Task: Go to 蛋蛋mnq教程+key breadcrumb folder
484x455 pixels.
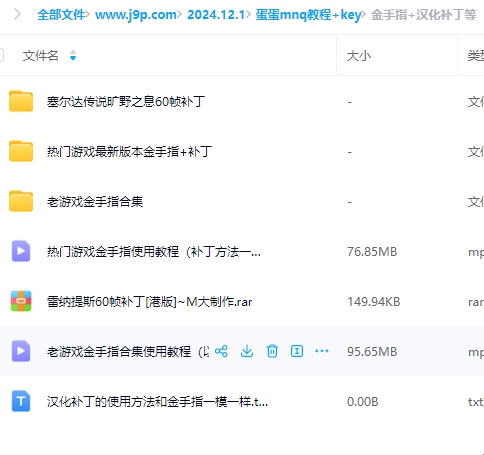Action: (x=308, y=15)
